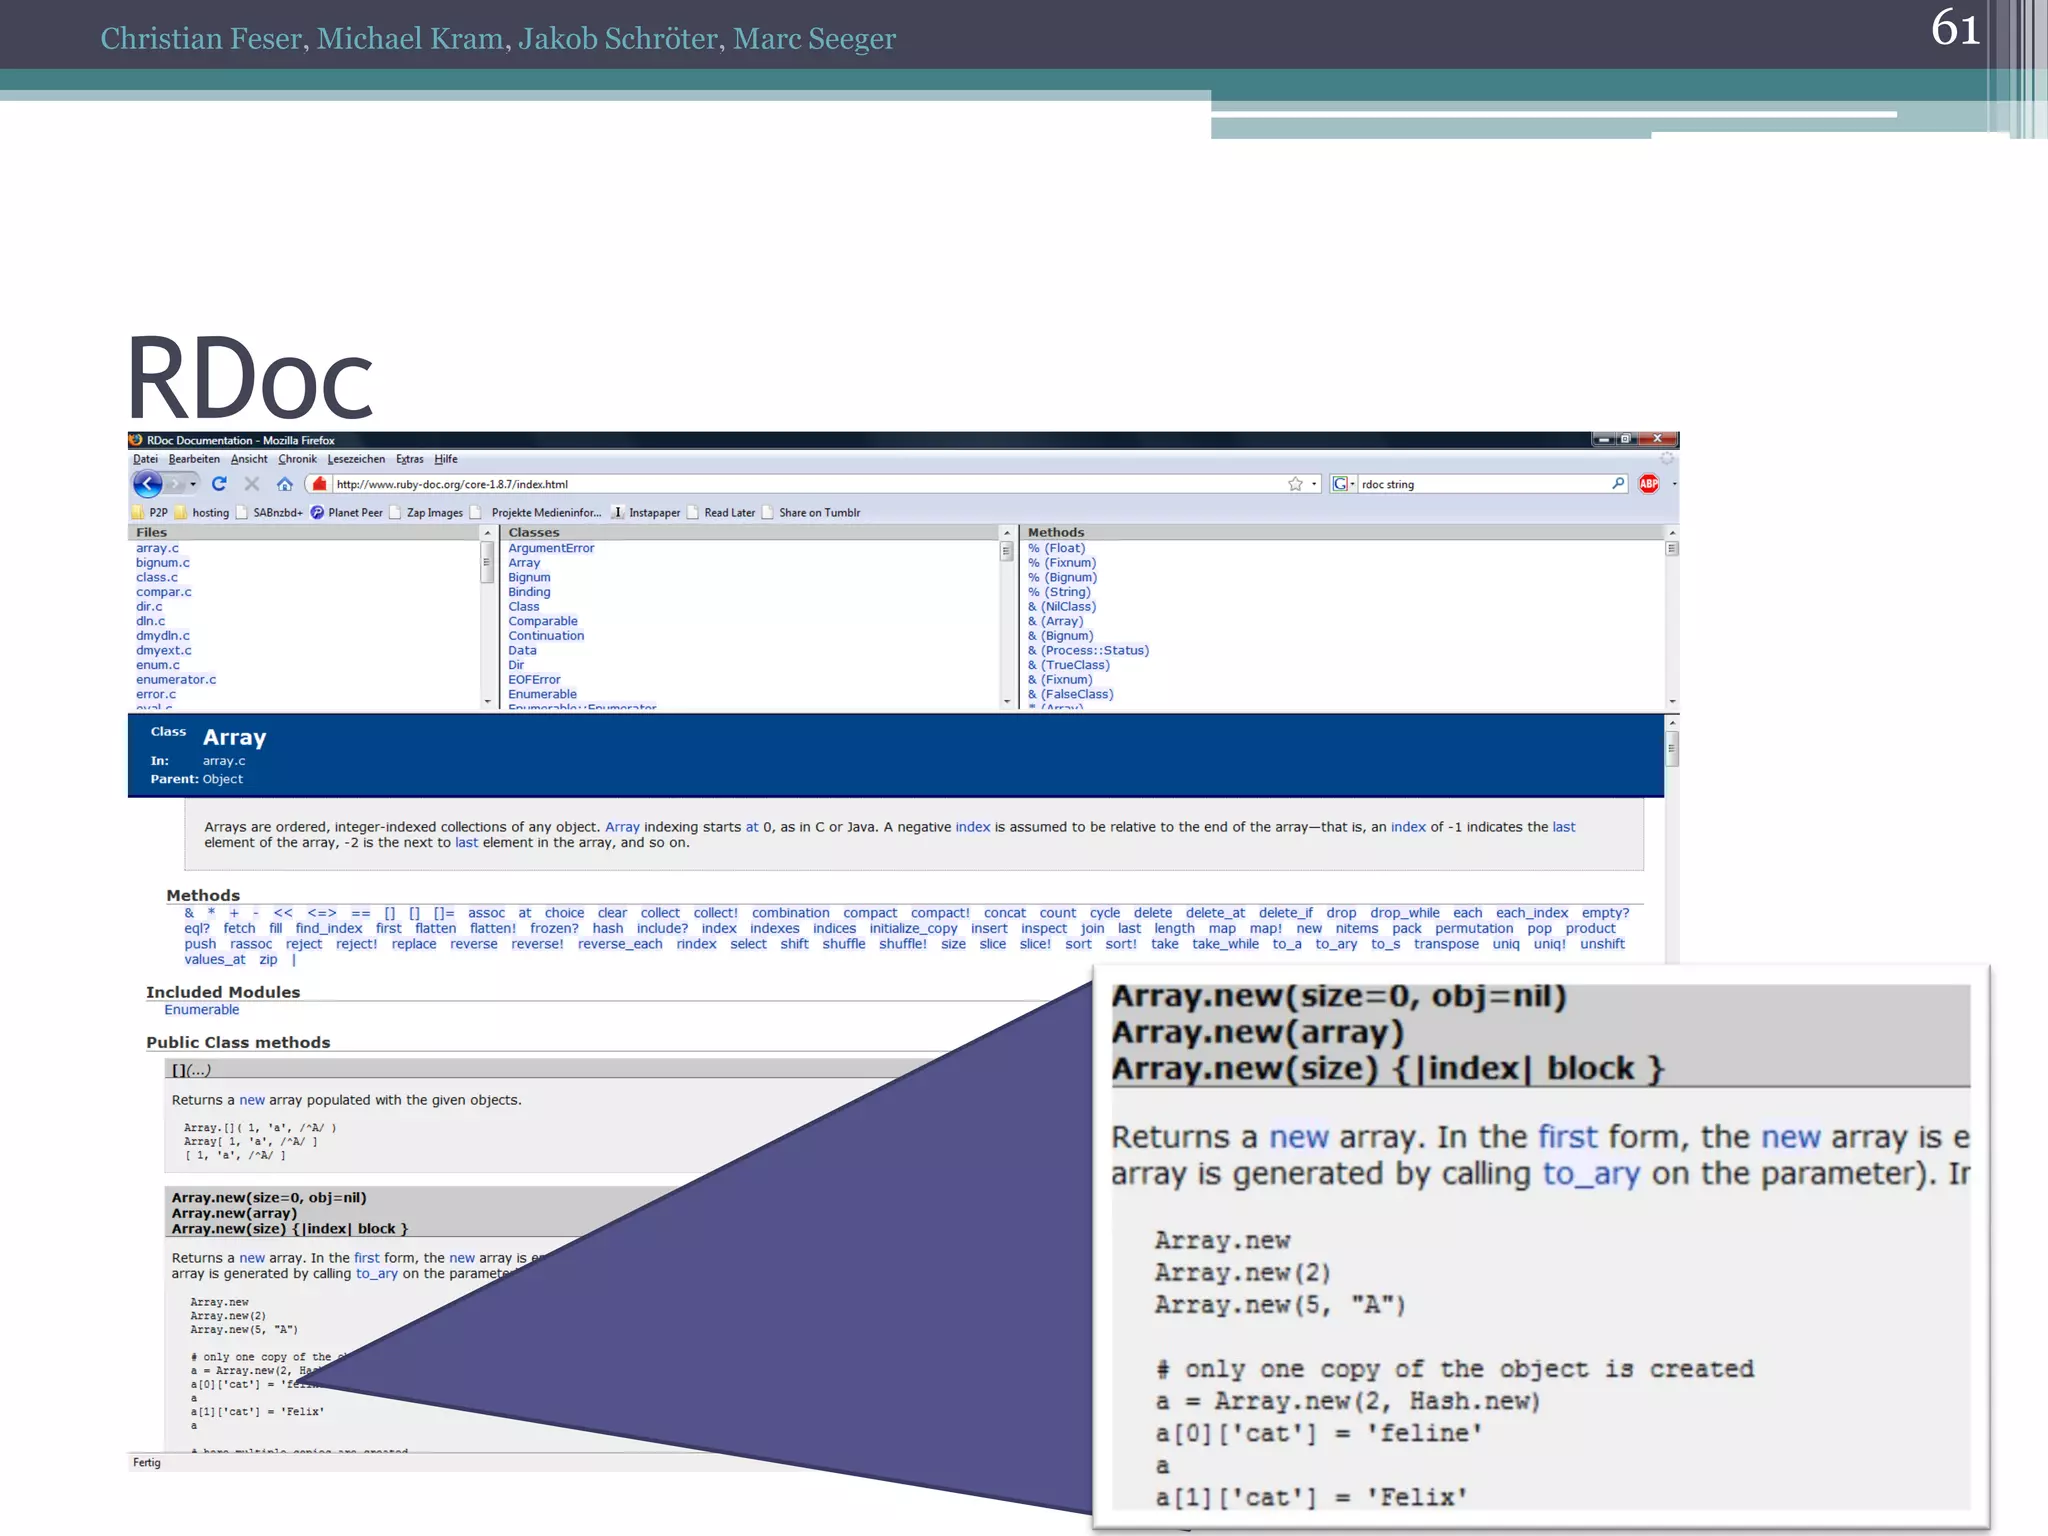This screenshot has width=2048, height=1536.
Task: Click the forward navigation arrow
Action: pos(175,484)
